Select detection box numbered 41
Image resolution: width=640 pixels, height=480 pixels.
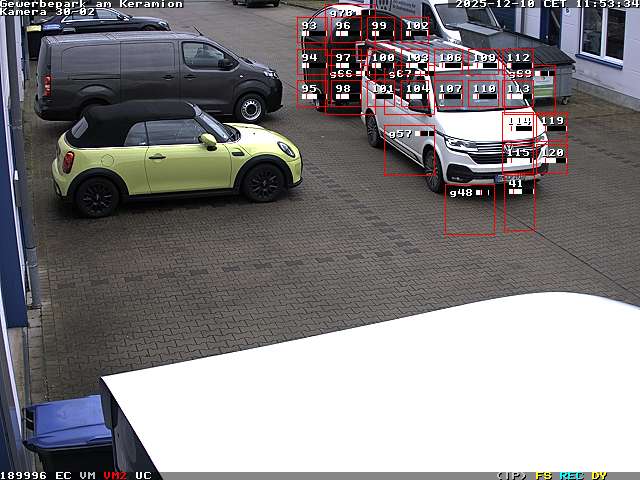click(x=519, y=204)
